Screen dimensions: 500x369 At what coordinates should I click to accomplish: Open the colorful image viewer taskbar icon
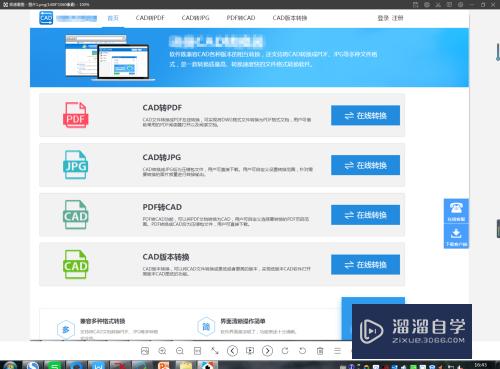(x=208, y=365)
